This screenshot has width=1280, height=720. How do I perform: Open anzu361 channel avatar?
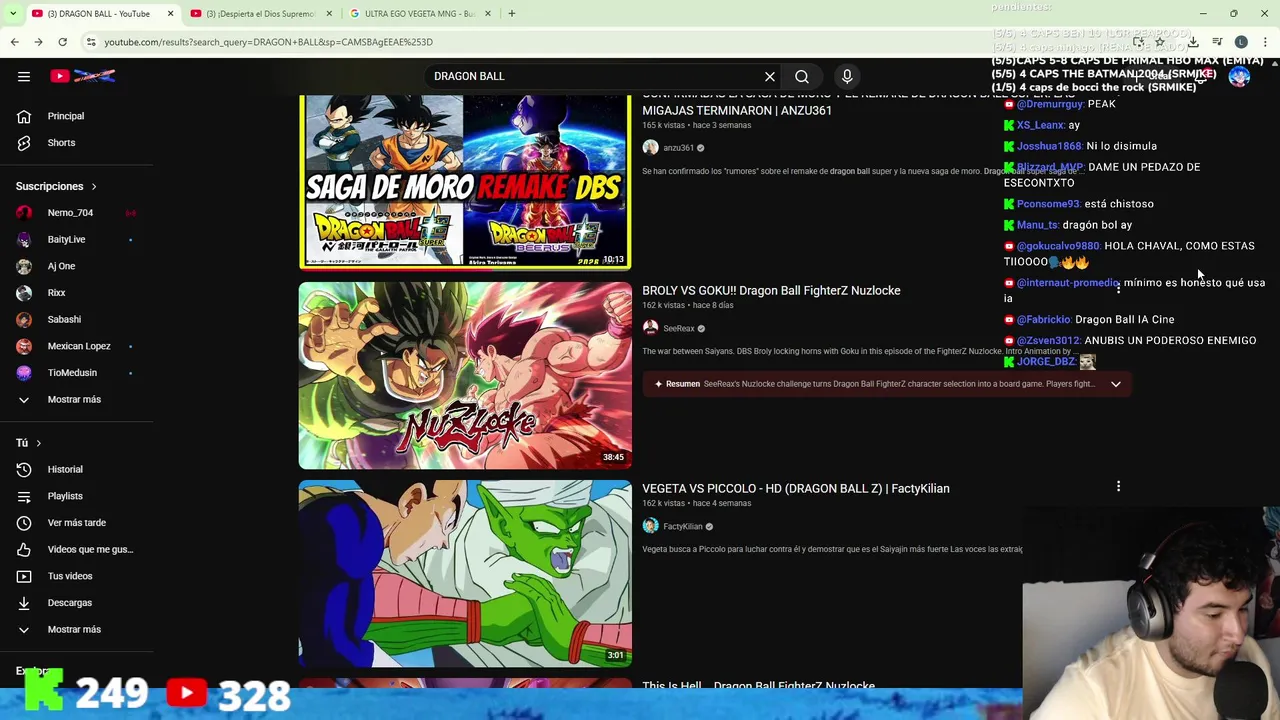click(x=650, y=148)
